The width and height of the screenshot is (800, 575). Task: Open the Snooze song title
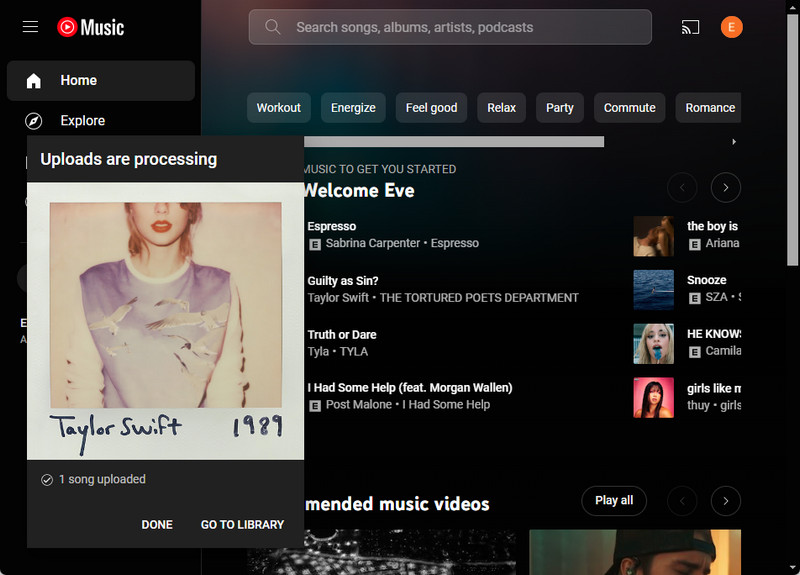pos(707,280)
